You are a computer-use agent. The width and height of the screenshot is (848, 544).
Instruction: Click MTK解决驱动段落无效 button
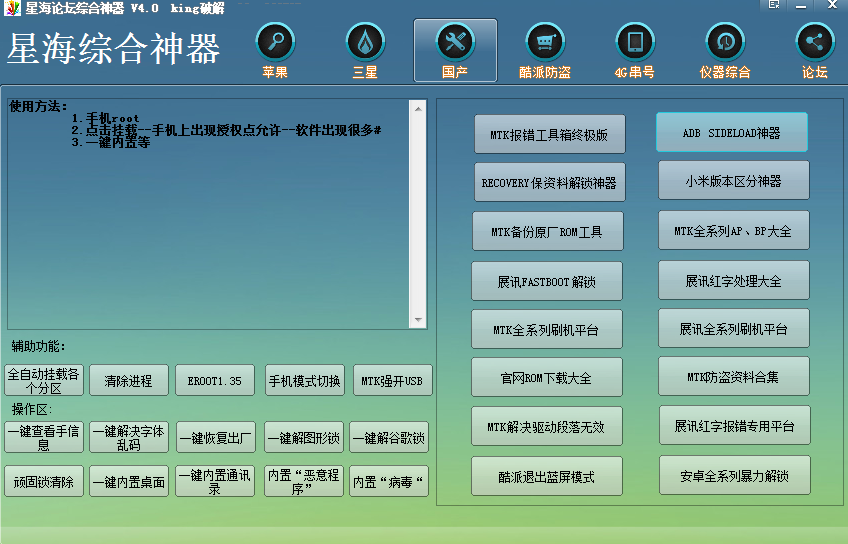click(547, 426)
